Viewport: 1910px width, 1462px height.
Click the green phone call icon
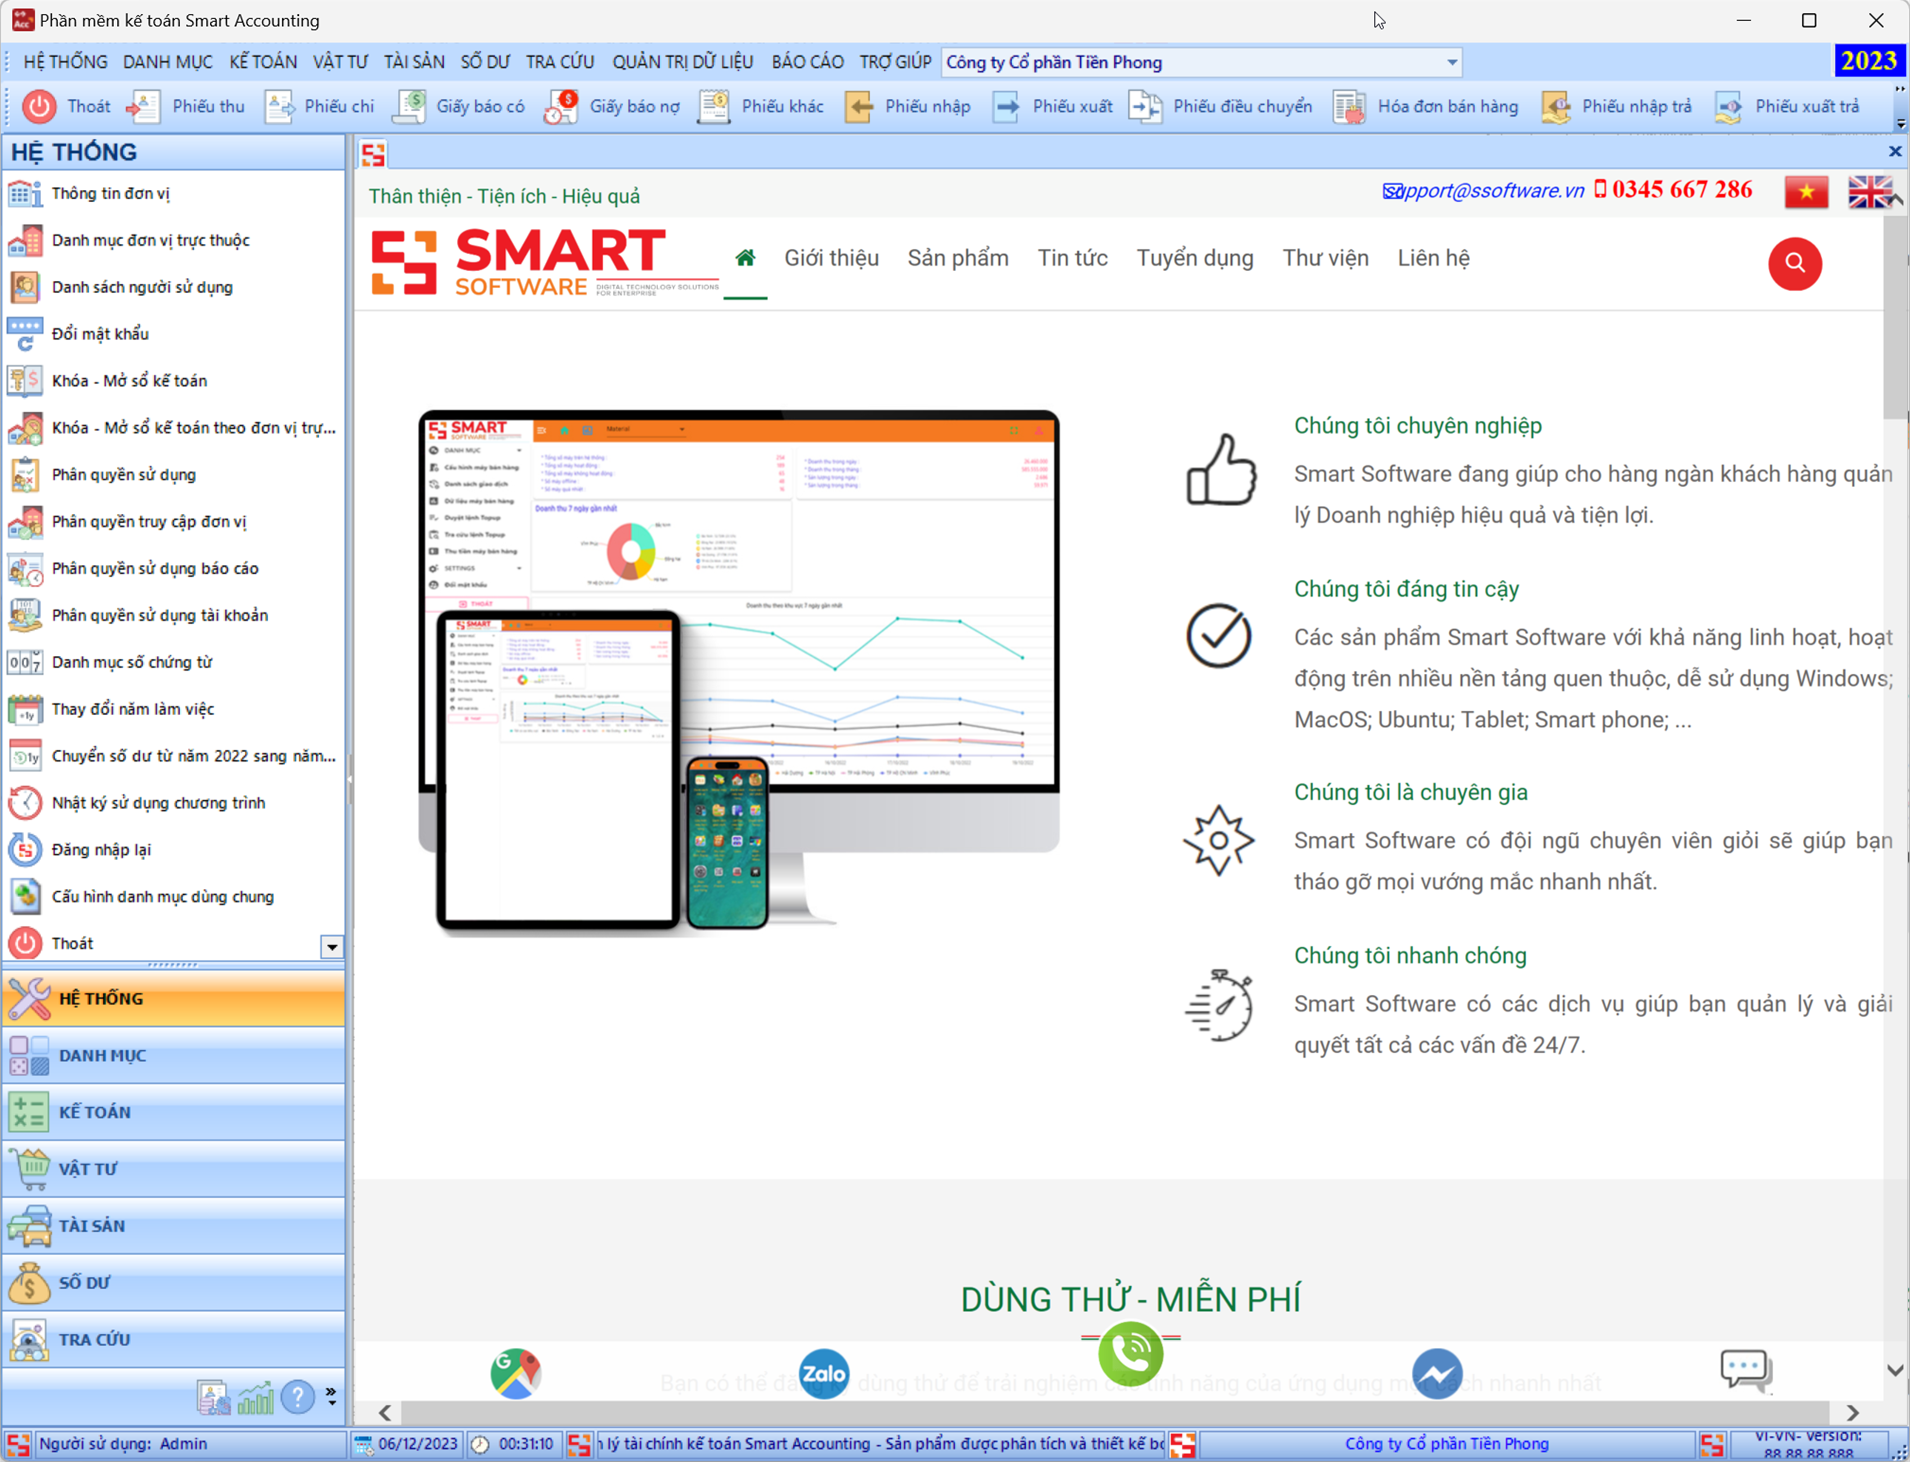[1131, 1354]
